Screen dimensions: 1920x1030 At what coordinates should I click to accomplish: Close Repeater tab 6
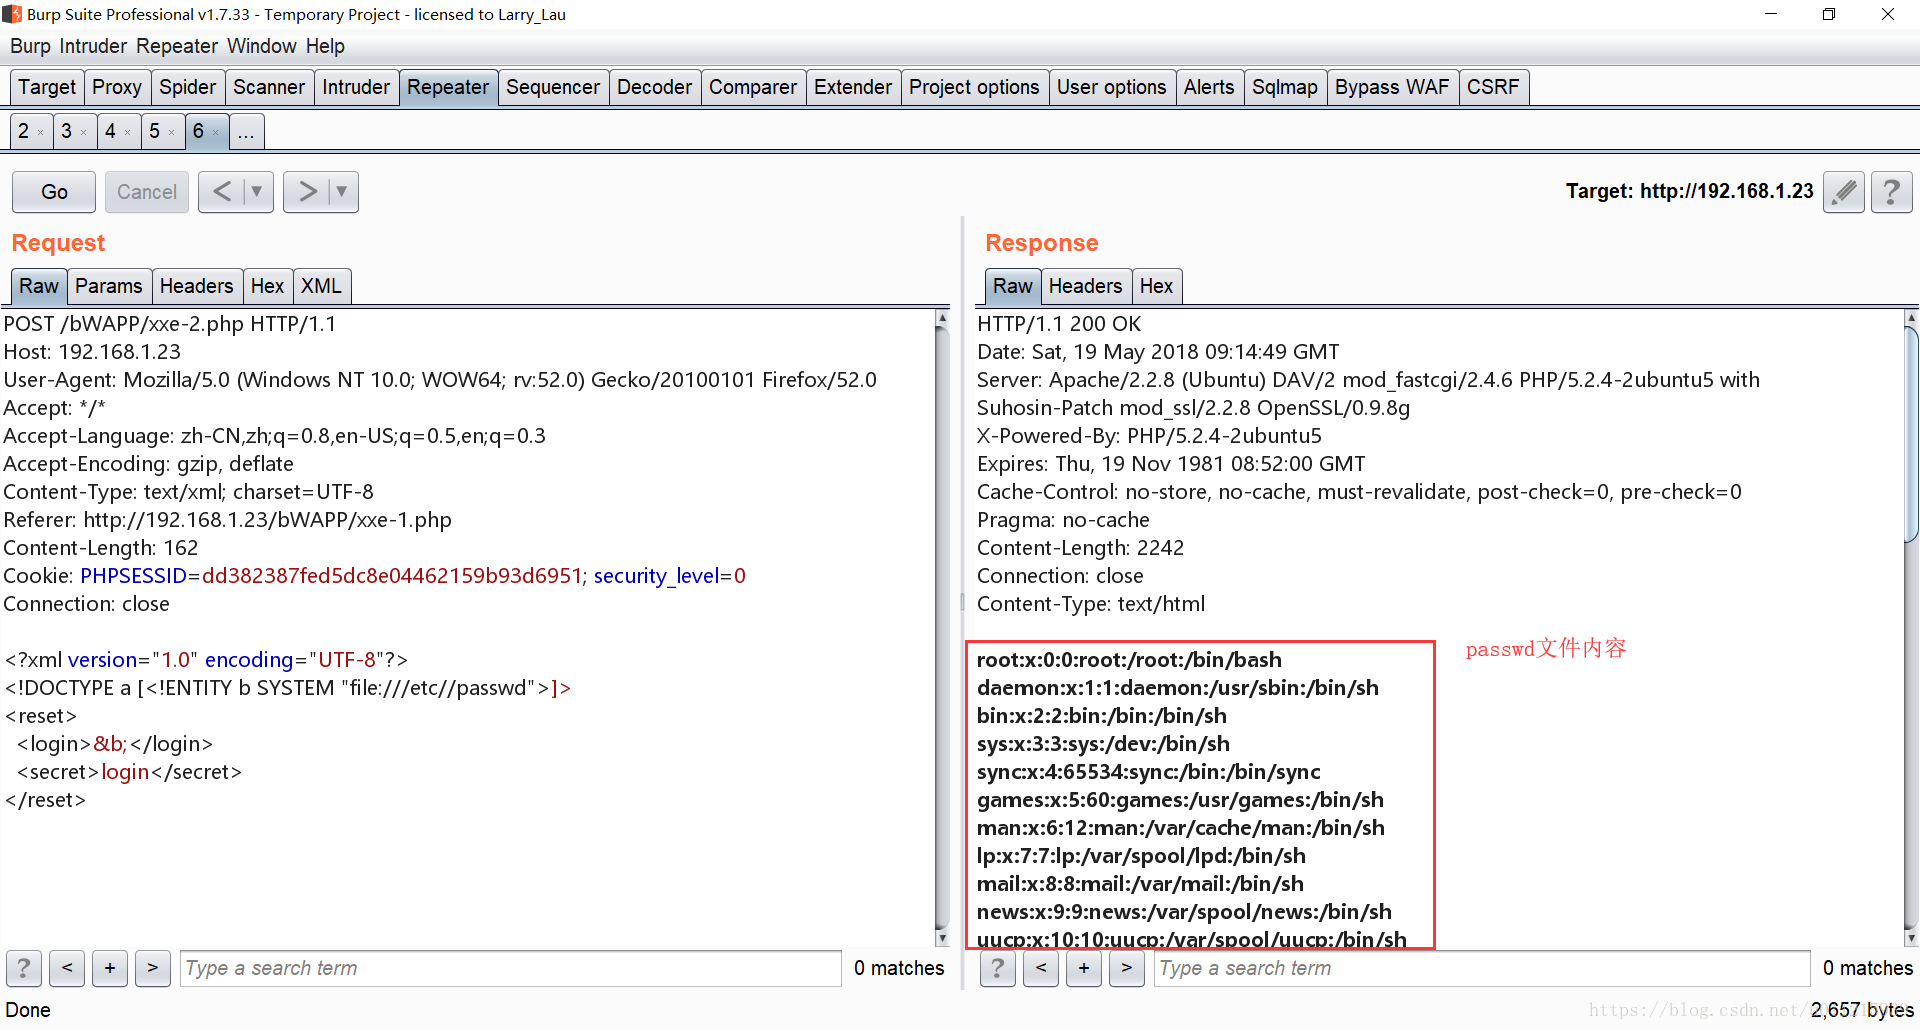215,133
